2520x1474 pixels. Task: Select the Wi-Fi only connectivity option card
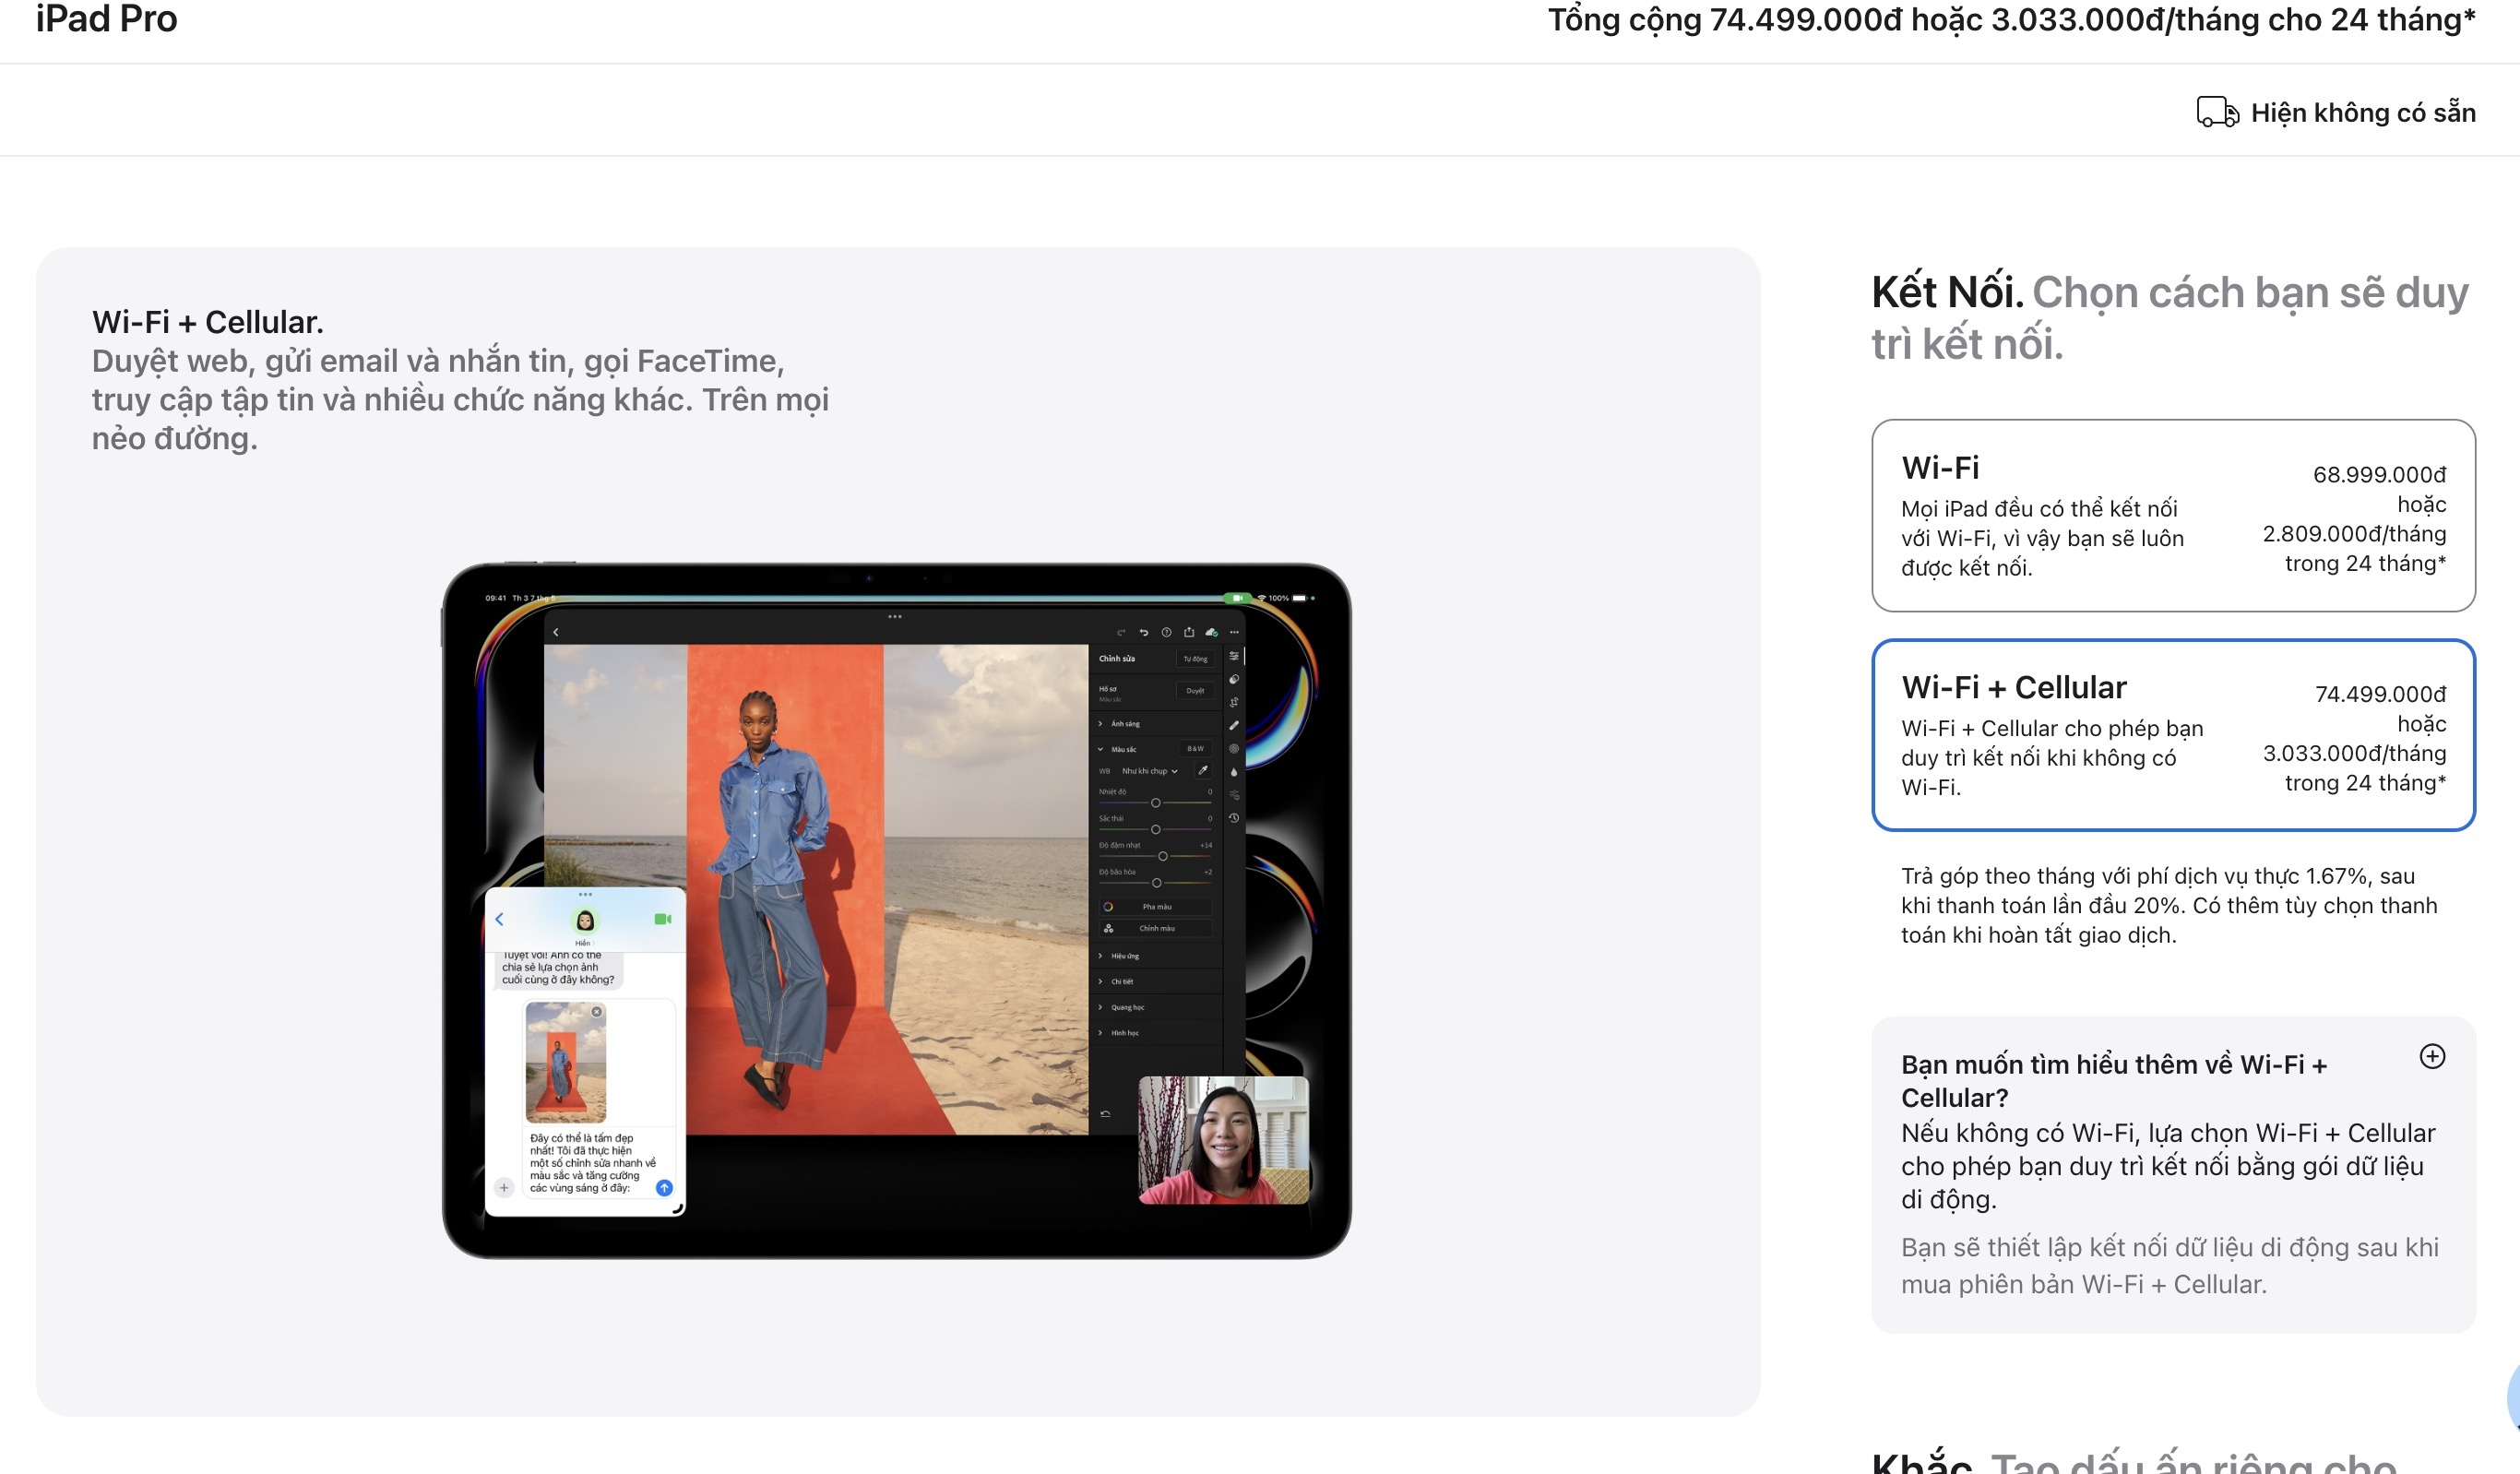[x=2173, y=515]
